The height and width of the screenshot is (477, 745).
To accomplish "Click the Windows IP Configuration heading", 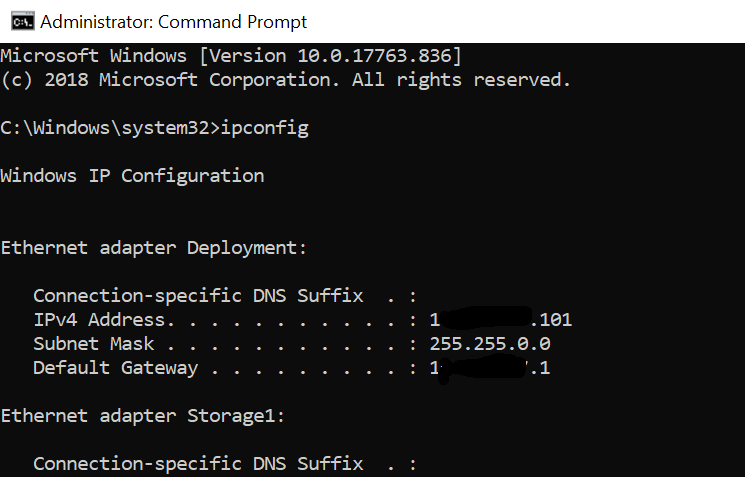I will [132, 176].
